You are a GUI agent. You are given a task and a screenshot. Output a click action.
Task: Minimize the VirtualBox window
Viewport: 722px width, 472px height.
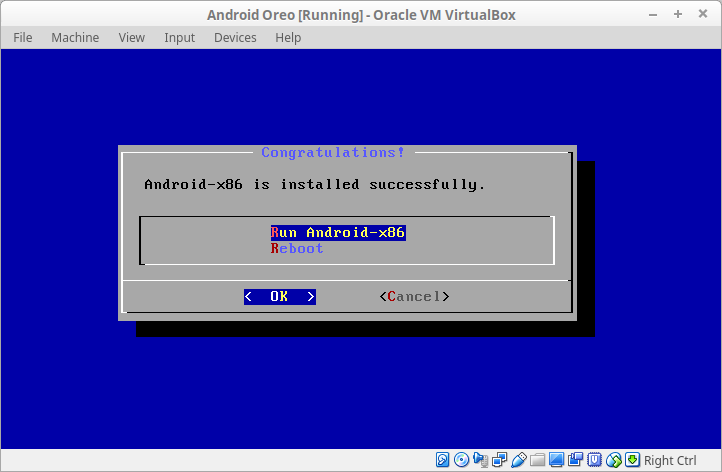coord(653,15)
